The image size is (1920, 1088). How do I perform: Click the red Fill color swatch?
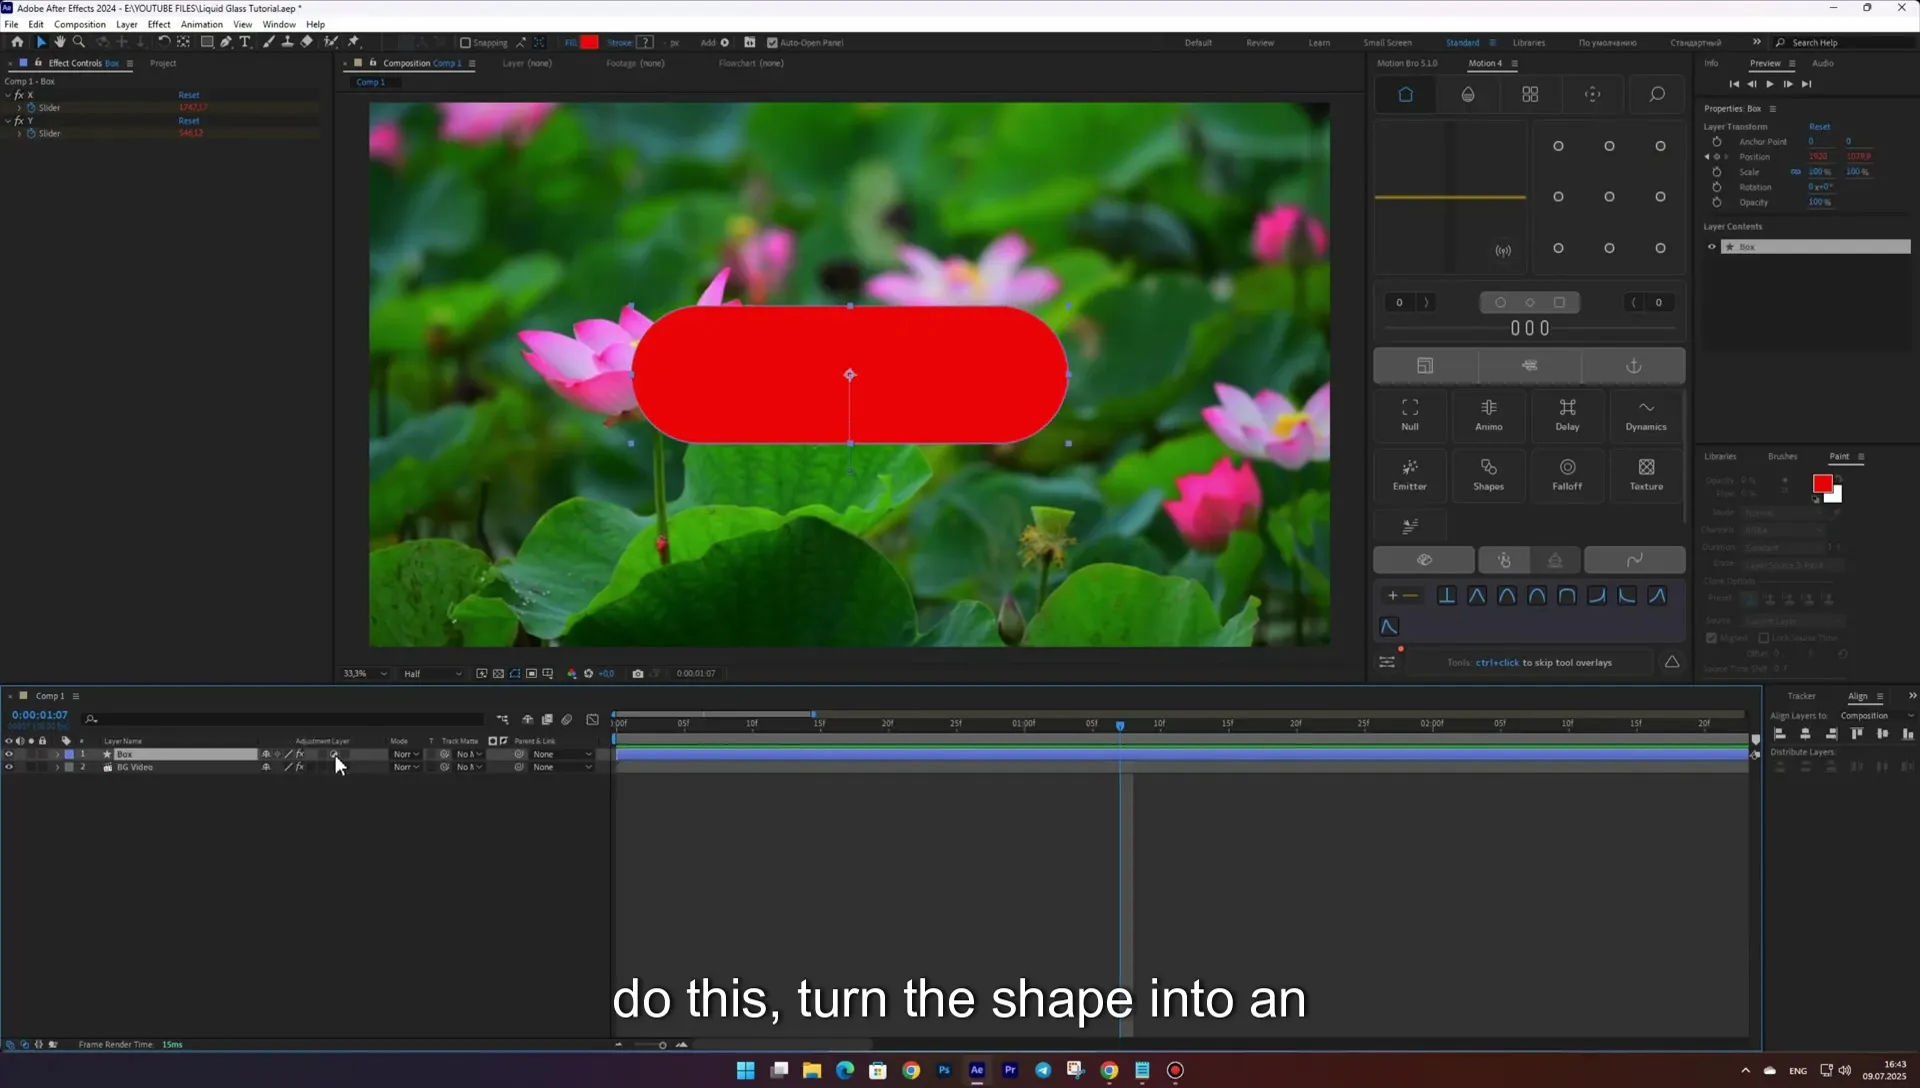[589, 42]
